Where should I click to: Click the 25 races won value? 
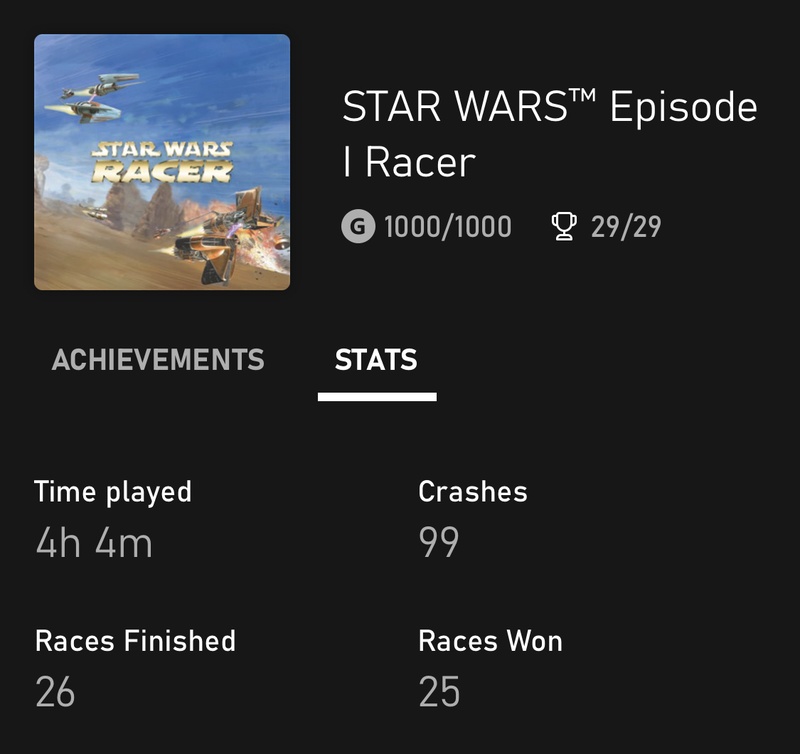click(439, 692)
